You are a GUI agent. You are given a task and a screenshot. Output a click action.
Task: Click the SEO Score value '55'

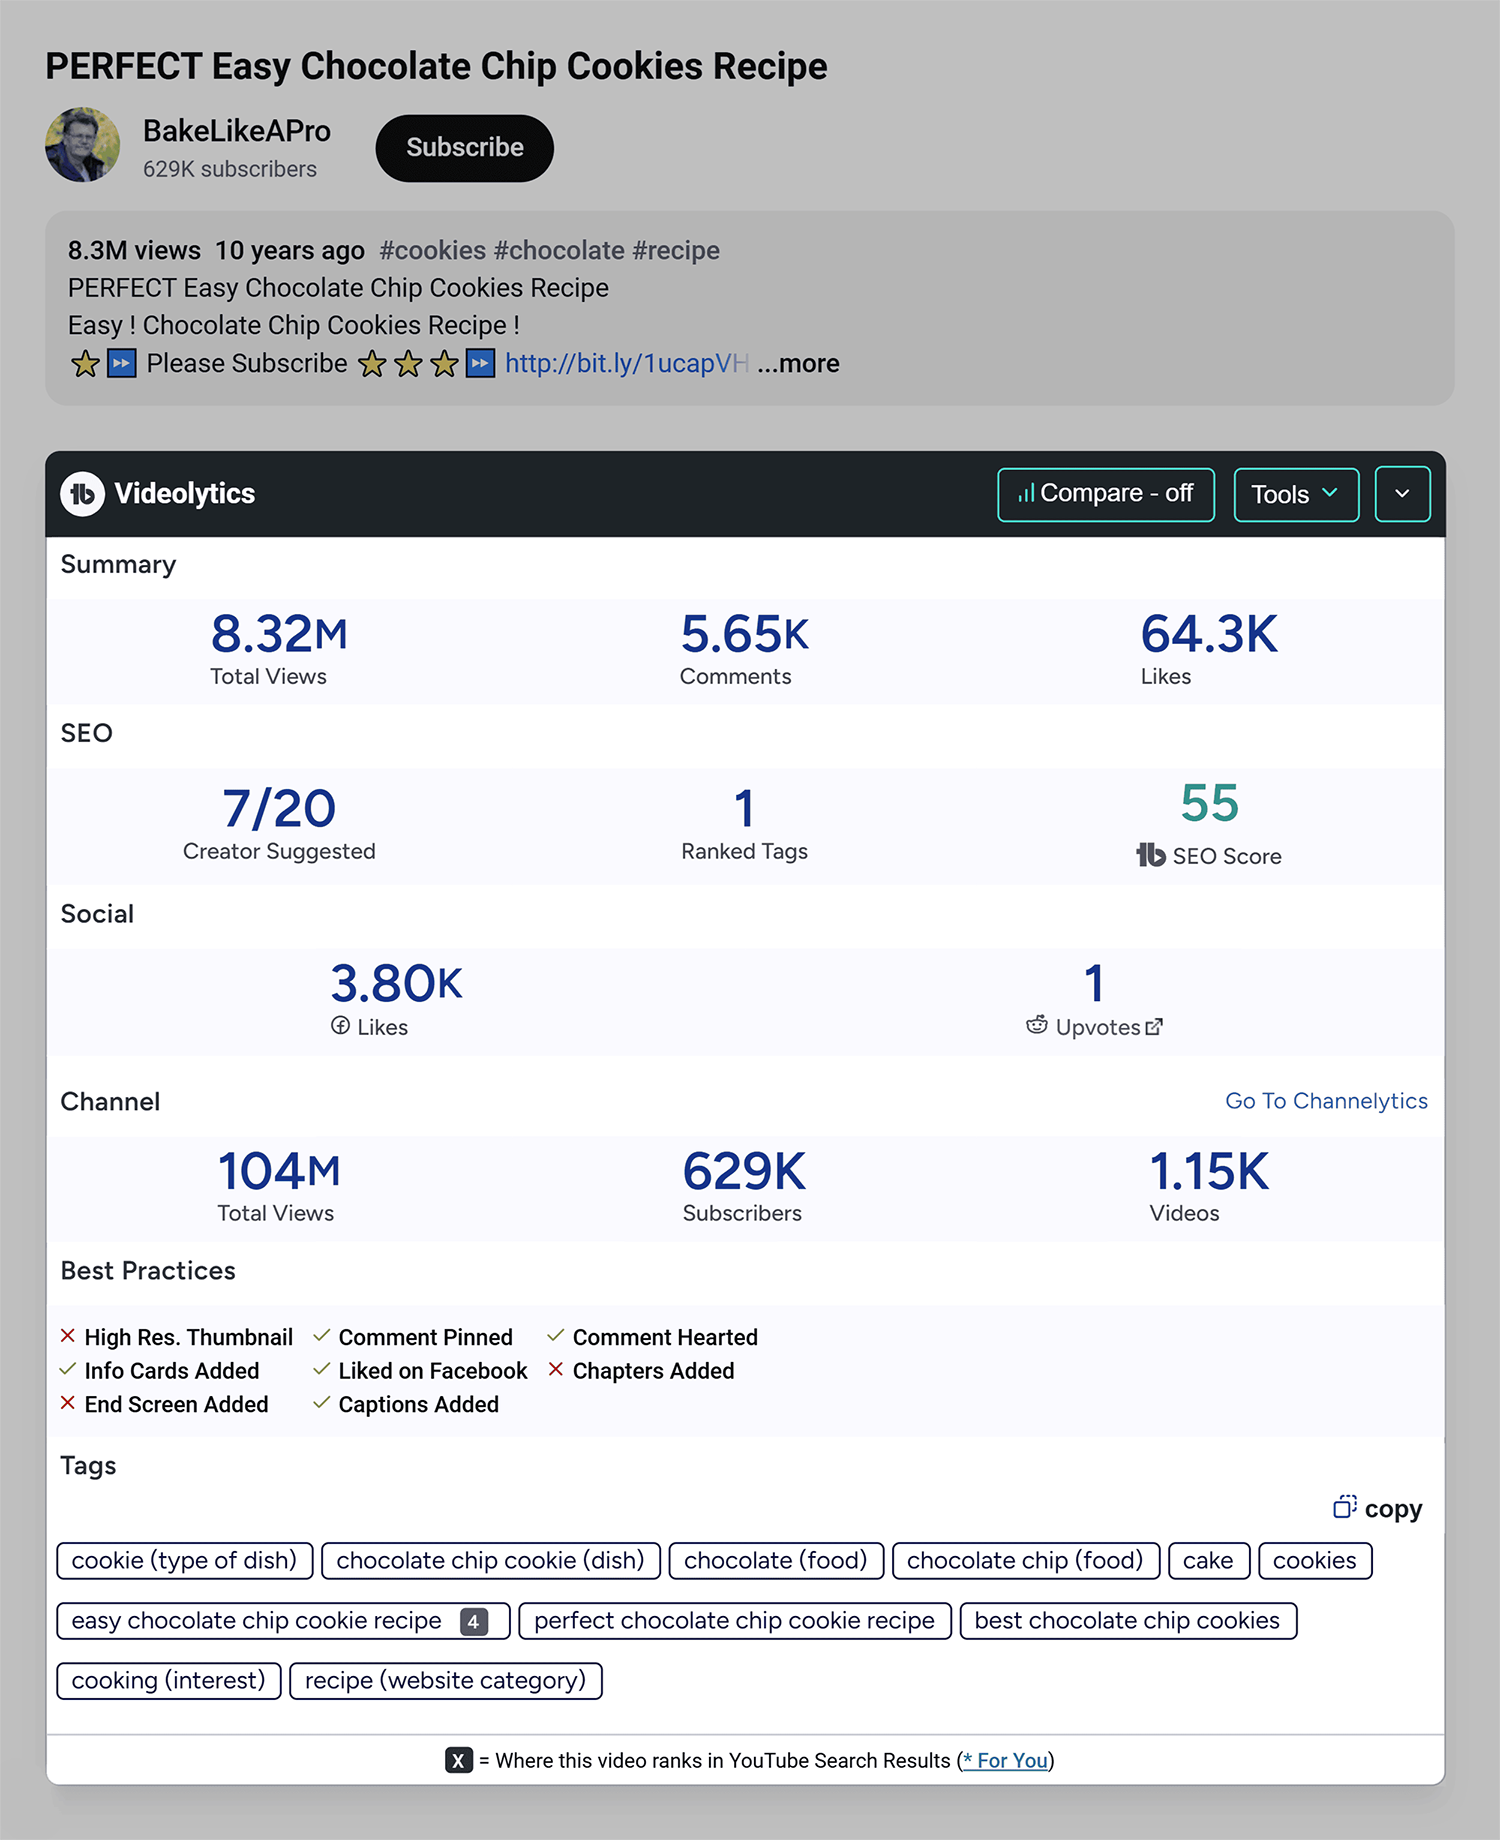(x=1210, y=803)
